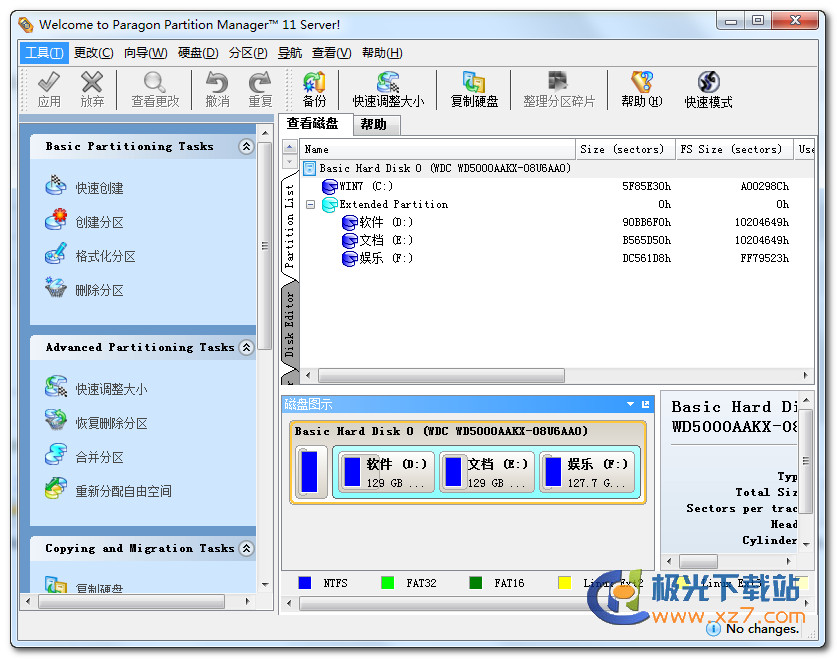Open the 导航 menu
Image resolution: width=837 pixels, height=659 pixels.
pyautogui.click(x=290, y=53)
